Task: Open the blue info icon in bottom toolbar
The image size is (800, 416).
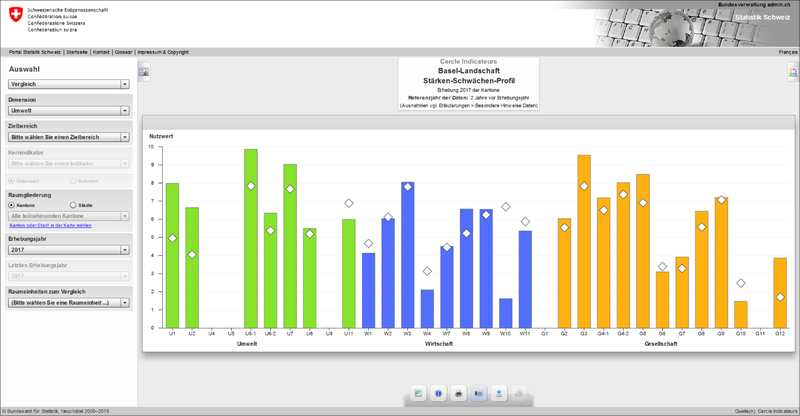Action: [438, 394]
